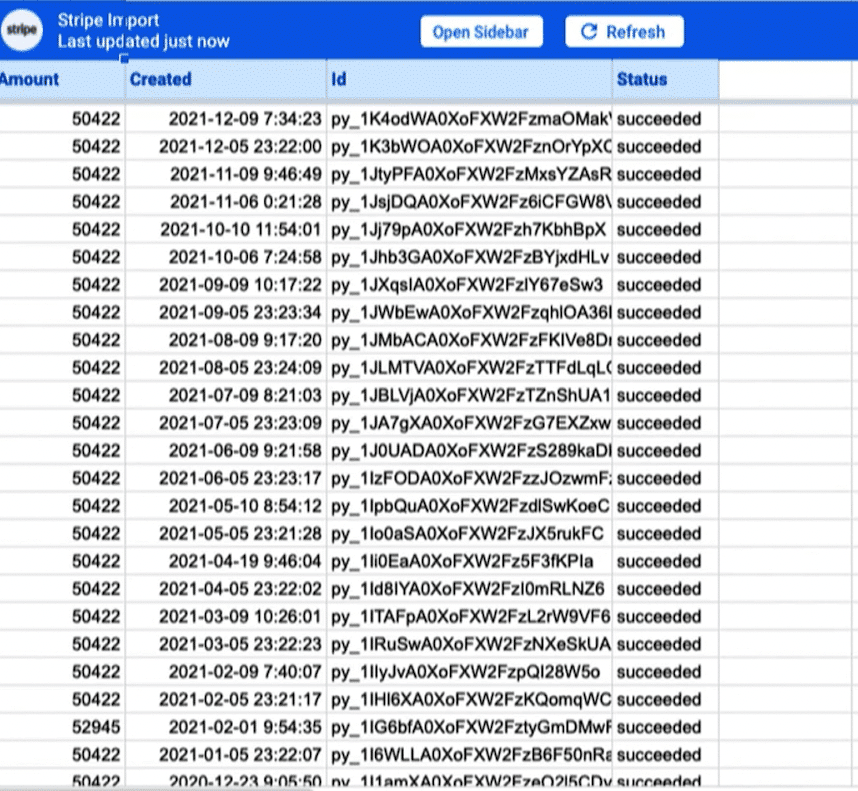Select cell with date 2021-03-05 23:22:23
The height and width of the screenshot is (791, 858).
pos(225,644)
